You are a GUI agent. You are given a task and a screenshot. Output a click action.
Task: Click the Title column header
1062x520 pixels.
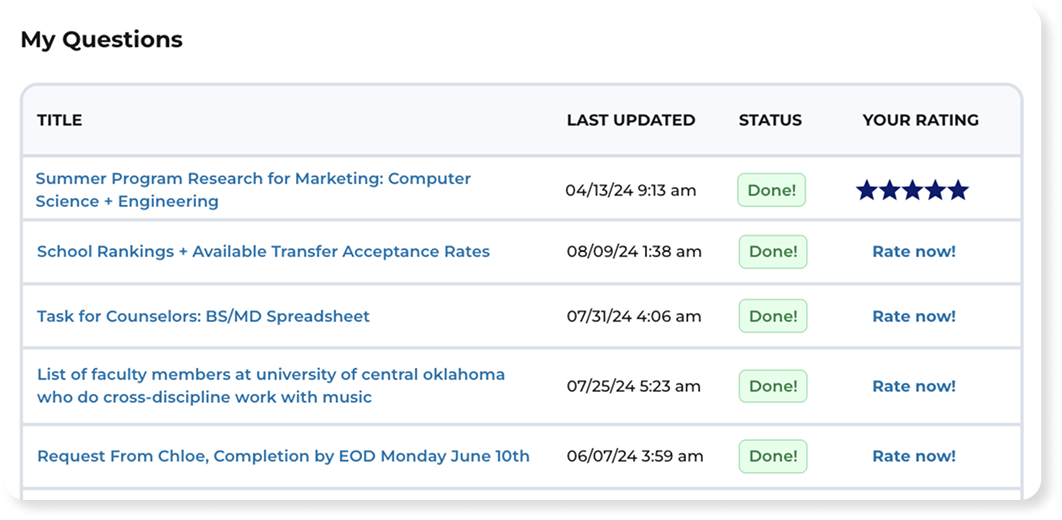pyautogui.click(x=60, y=121)
